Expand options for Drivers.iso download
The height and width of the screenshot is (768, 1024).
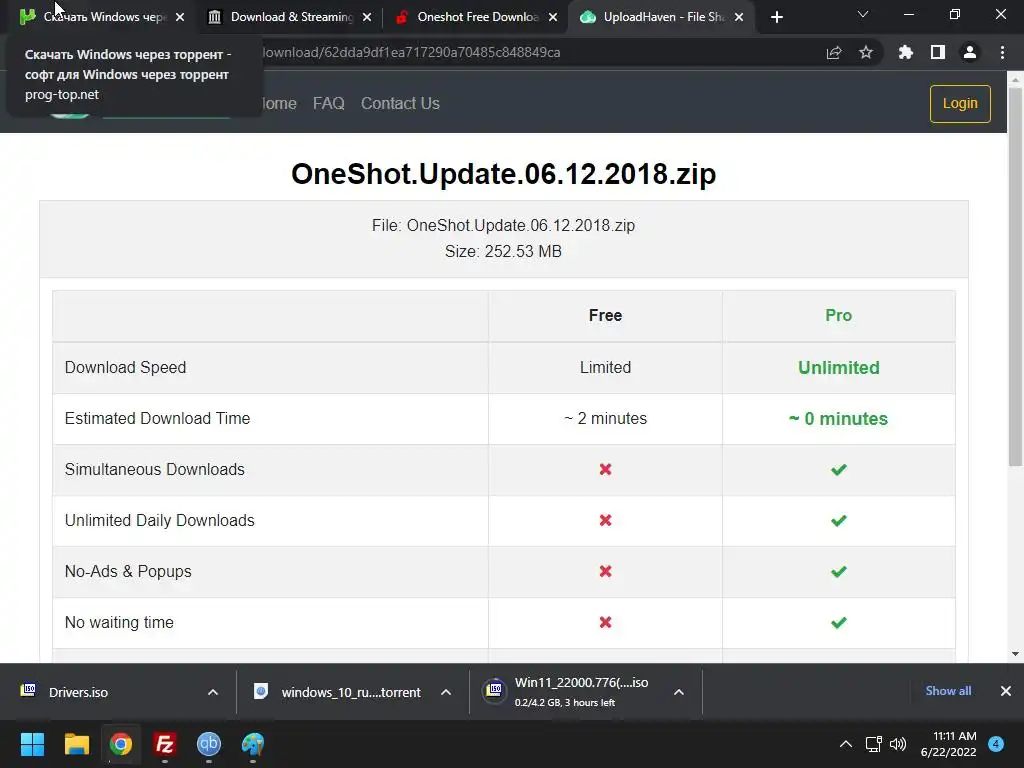[213, 692]
